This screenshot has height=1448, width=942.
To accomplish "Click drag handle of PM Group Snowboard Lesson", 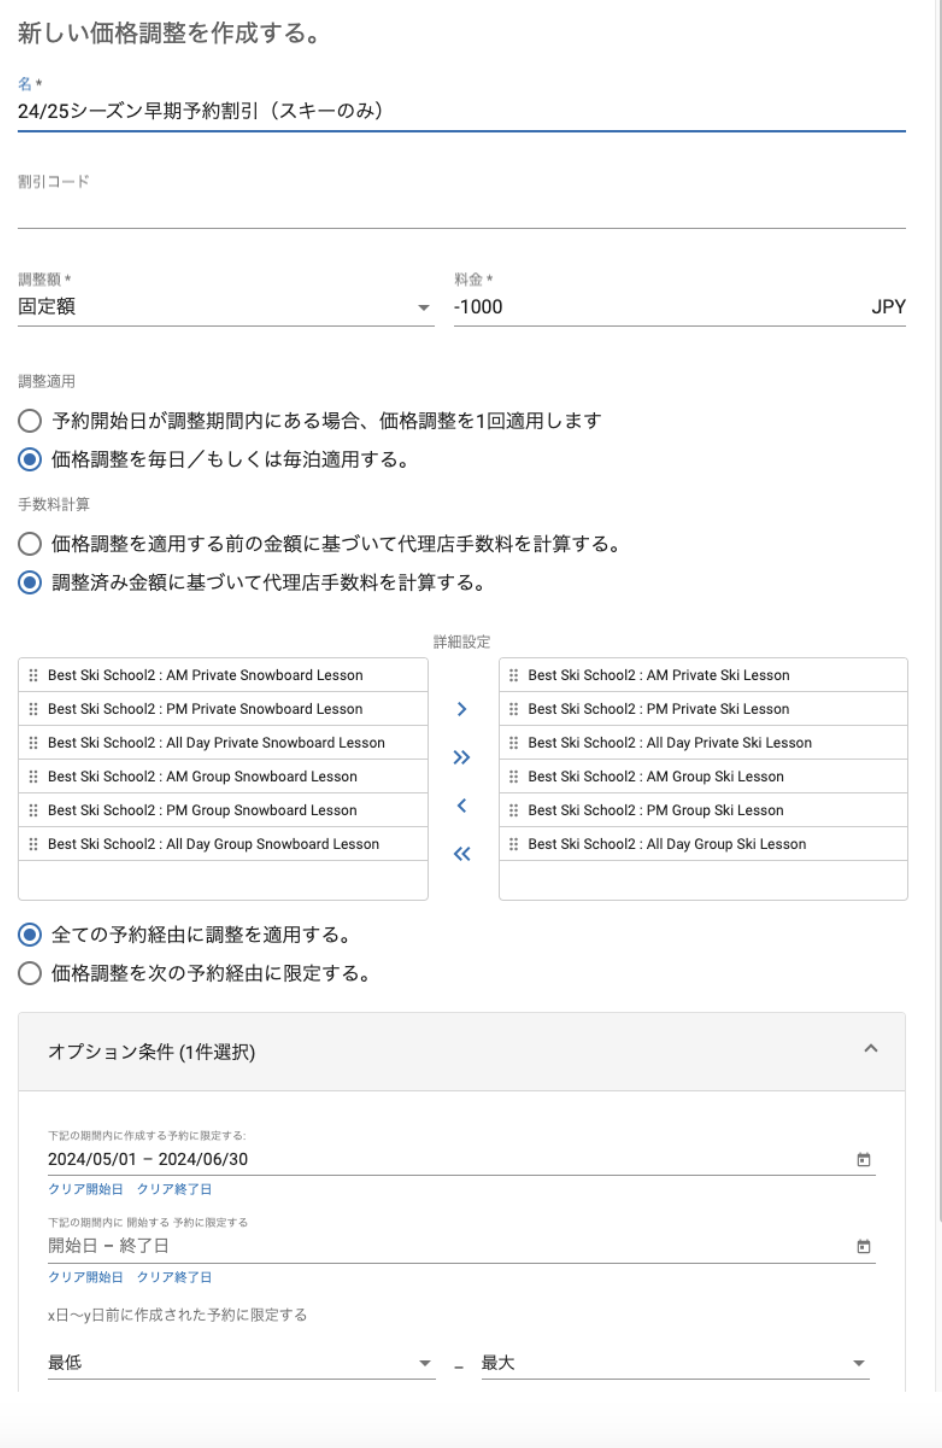I will (33, 810).
